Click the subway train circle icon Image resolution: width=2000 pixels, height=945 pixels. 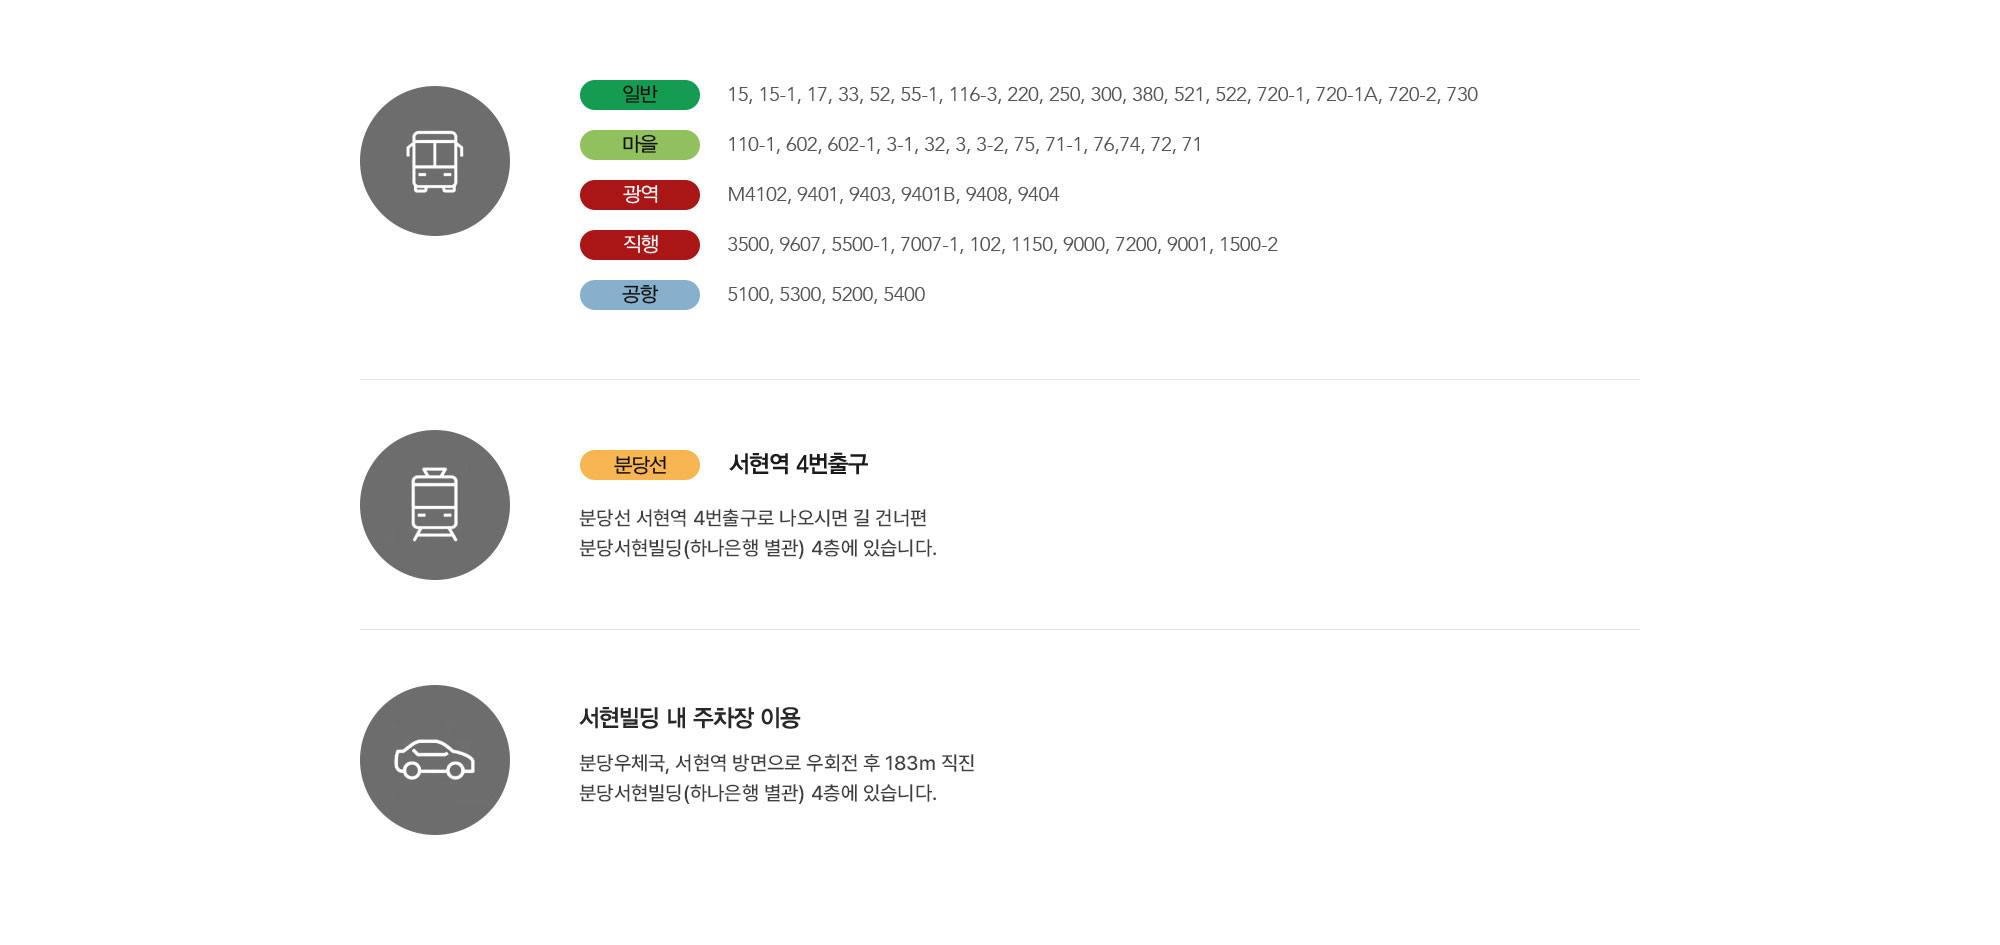(x=435, y=505)
